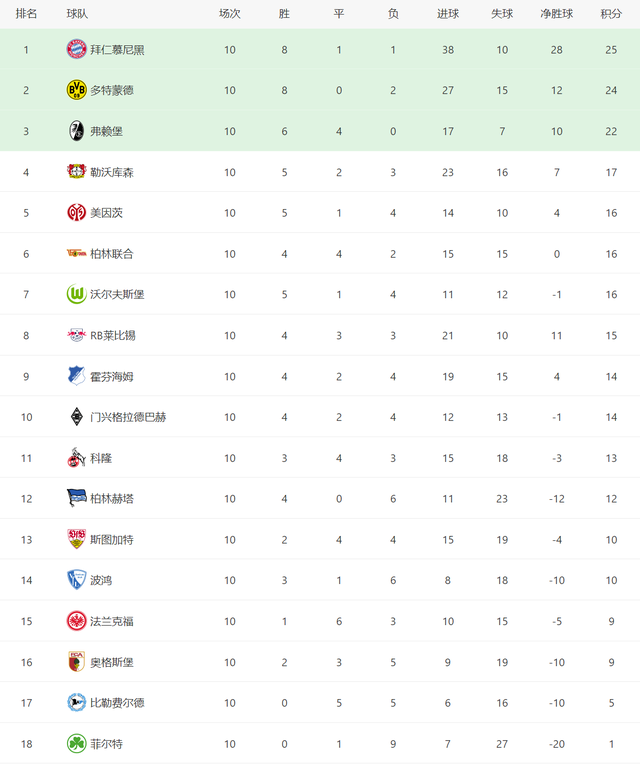640x778 pixels.
Task: Click the Borussia Dortmund BVB logo
Action: (76, 90)
